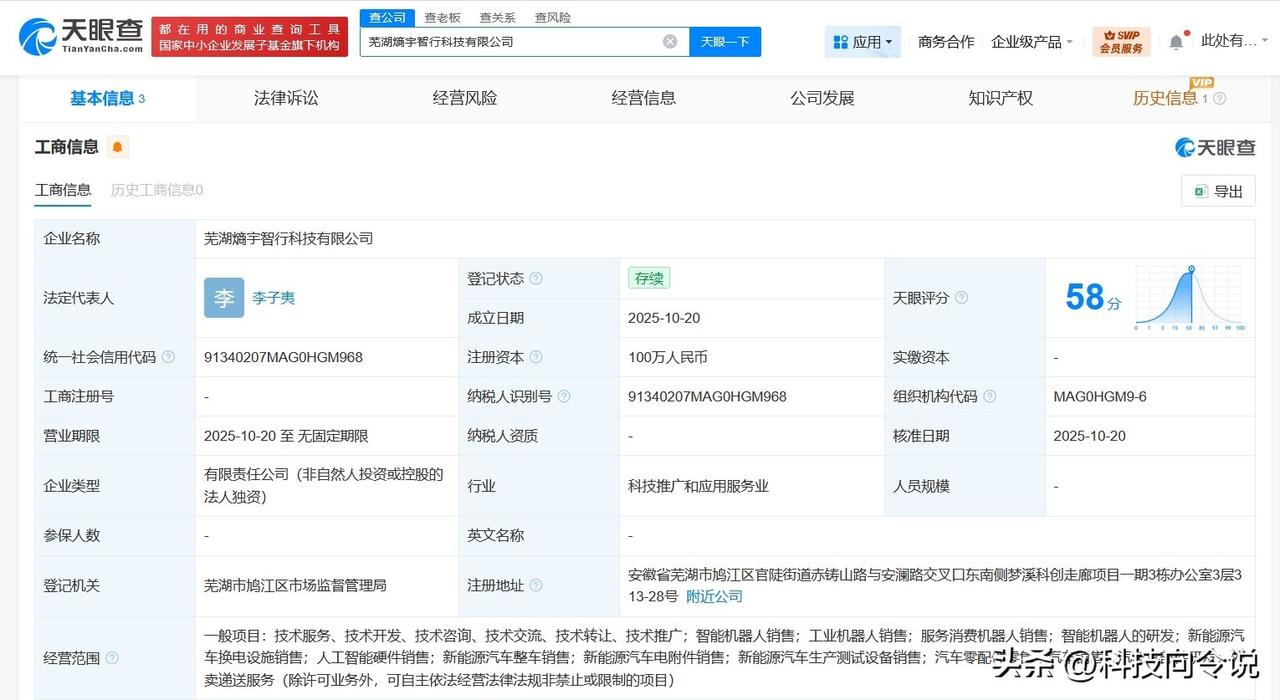Switch to the 查老板 search tab

pos(441,16)
